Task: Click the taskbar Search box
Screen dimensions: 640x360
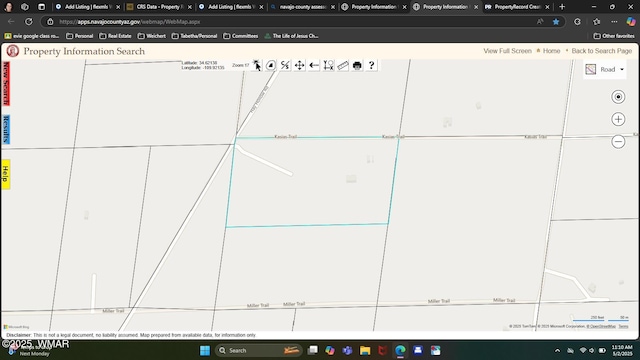Action: (258, 350)
